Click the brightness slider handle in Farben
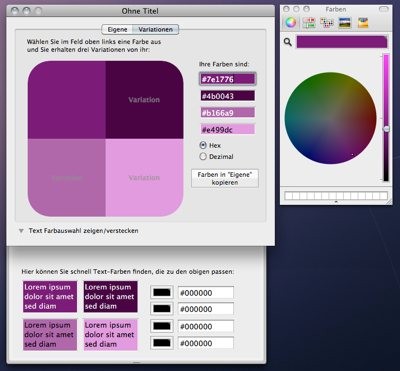 click(386, 129)
